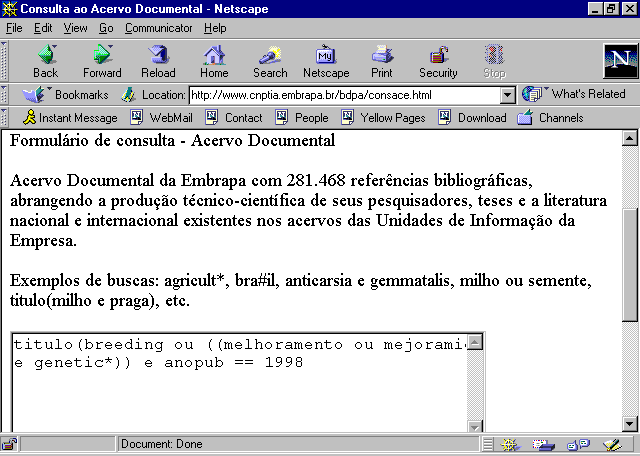Open Security info from the toolbar
640x456 pixels.
(438, 62)
